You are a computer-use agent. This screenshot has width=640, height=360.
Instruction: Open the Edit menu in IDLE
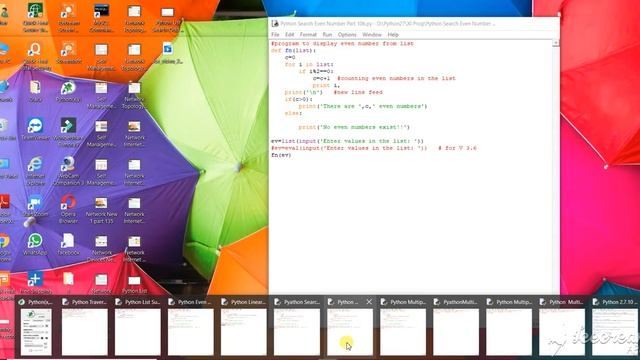(289, 35)
